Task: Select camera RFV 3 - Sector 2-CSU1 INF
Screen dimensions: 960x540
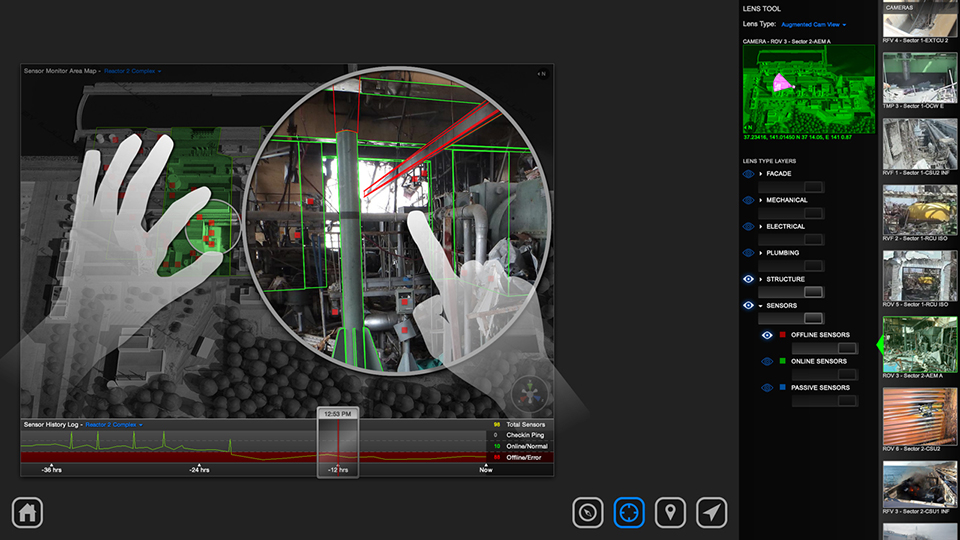Action: point(920,488)
